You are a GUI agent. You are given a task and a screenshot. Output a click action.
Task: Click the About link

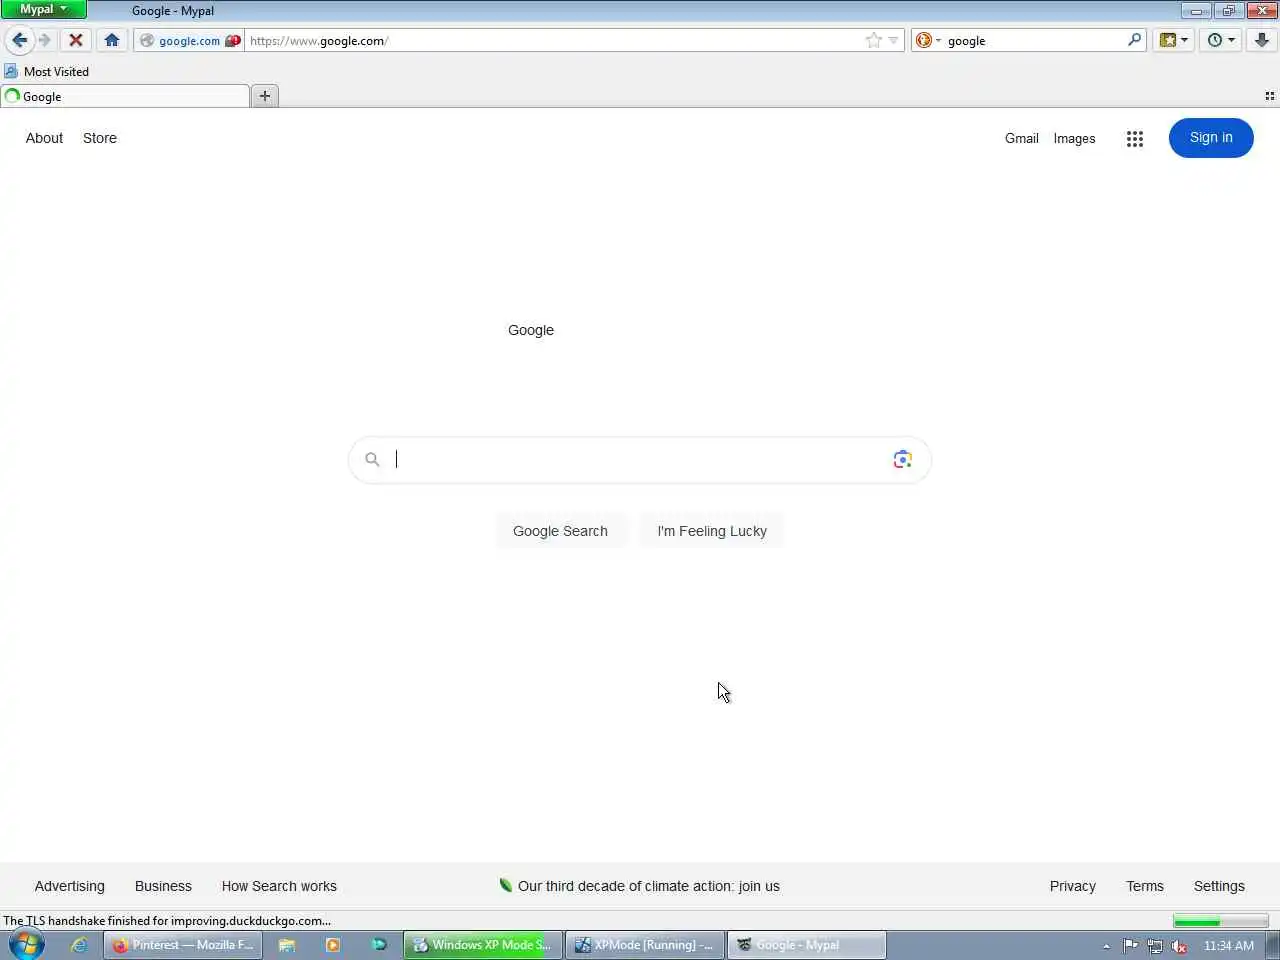point(44,138)
